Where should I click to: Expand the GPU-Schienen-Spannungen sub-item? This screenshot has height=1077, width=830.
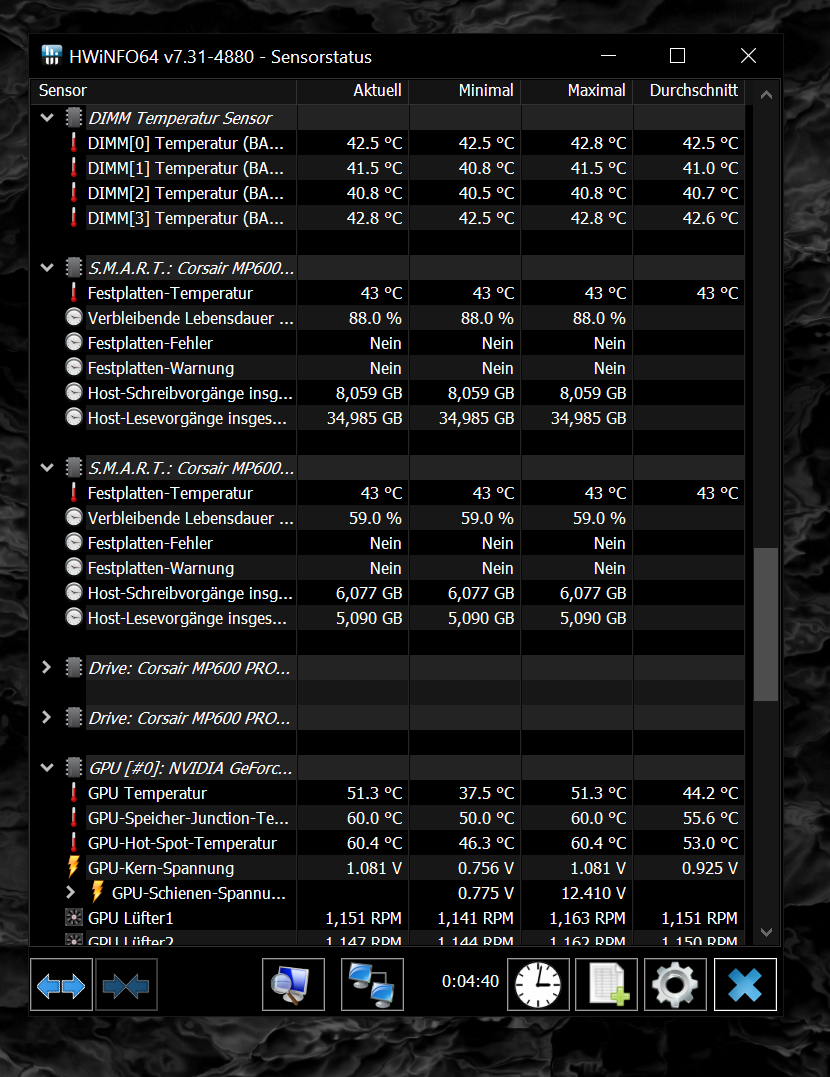coord(71,892)
